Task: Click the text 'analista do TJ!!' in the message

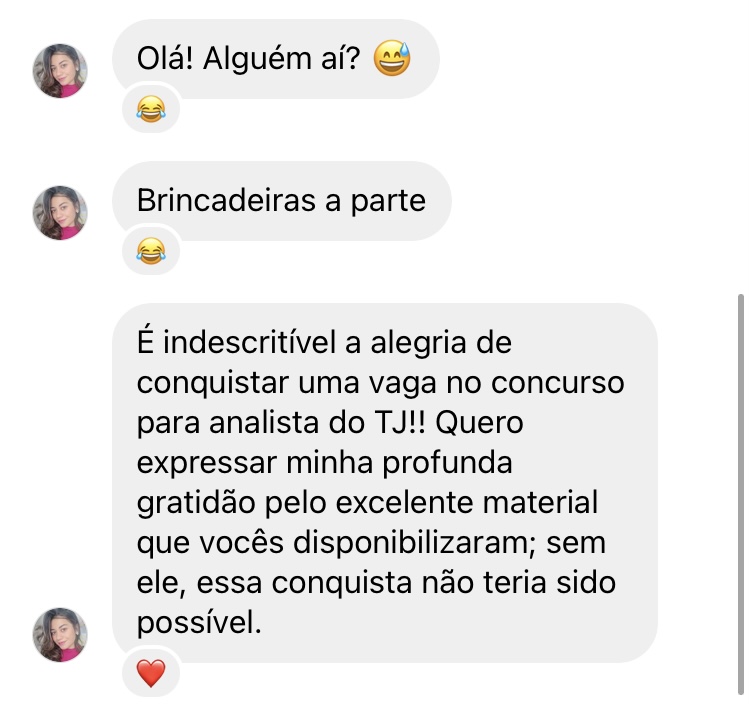Action: click(317, 423)
